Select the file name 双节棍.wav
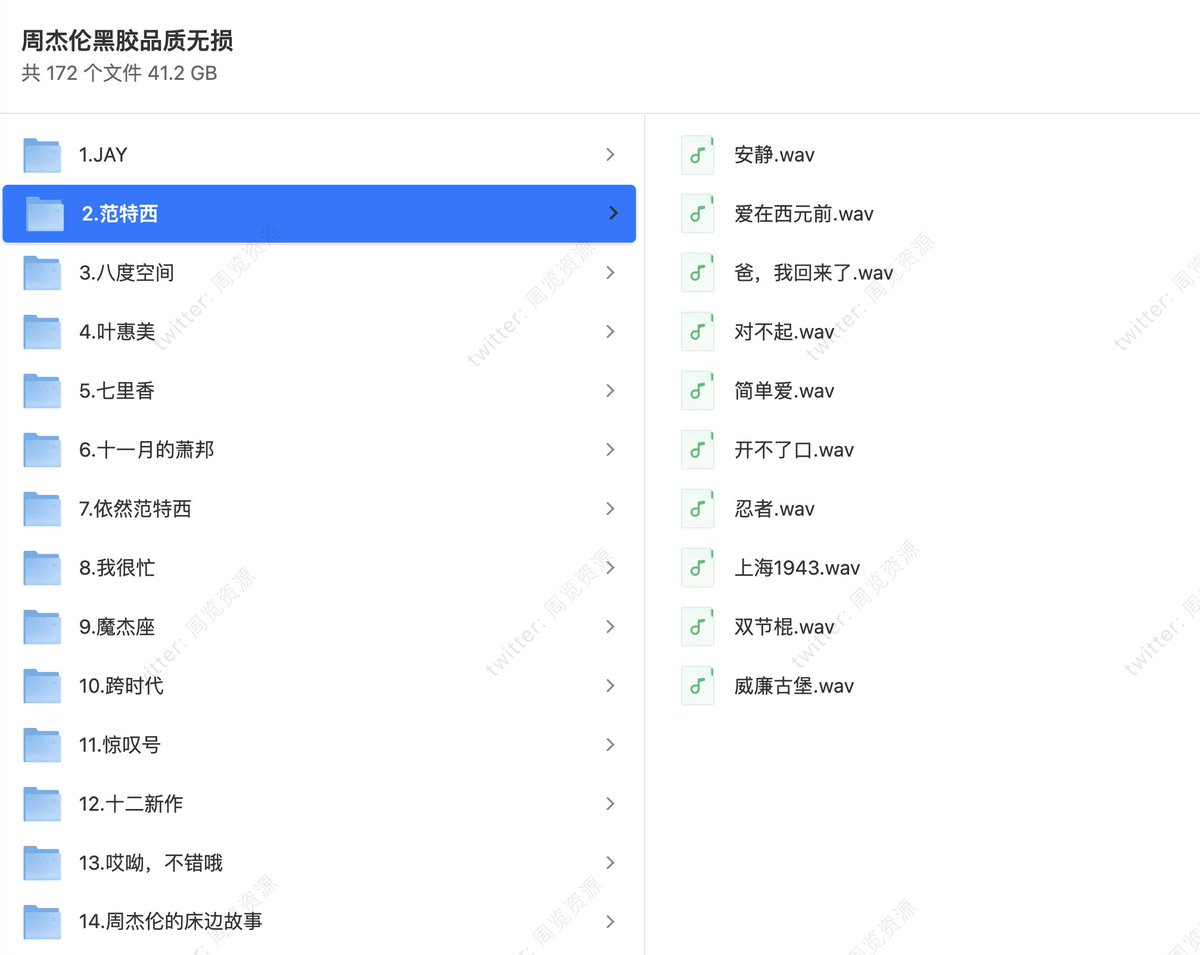This screenshot has height=955, width=1200. (x=784, y=627)
